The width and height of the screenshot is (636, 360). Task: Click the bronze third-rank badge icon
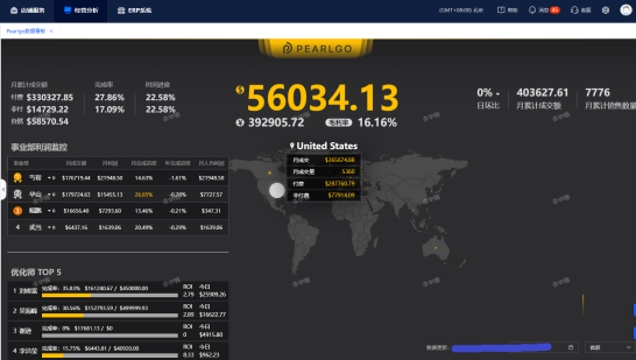[x=17, y=210]
